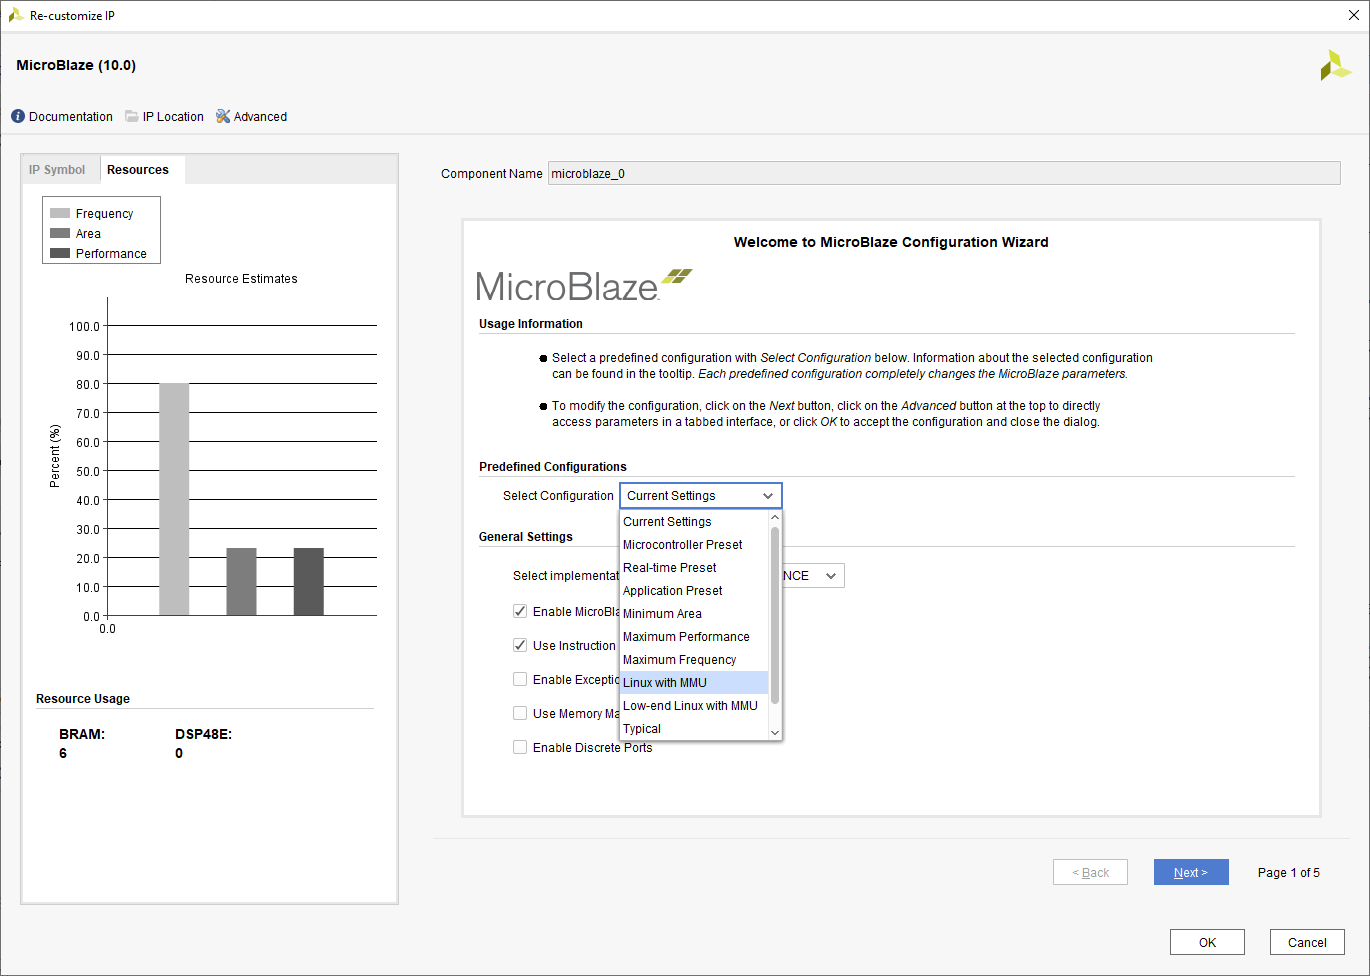1370x976 pixels.
Task: Select the Resources tab
Action: coord(138,170)
